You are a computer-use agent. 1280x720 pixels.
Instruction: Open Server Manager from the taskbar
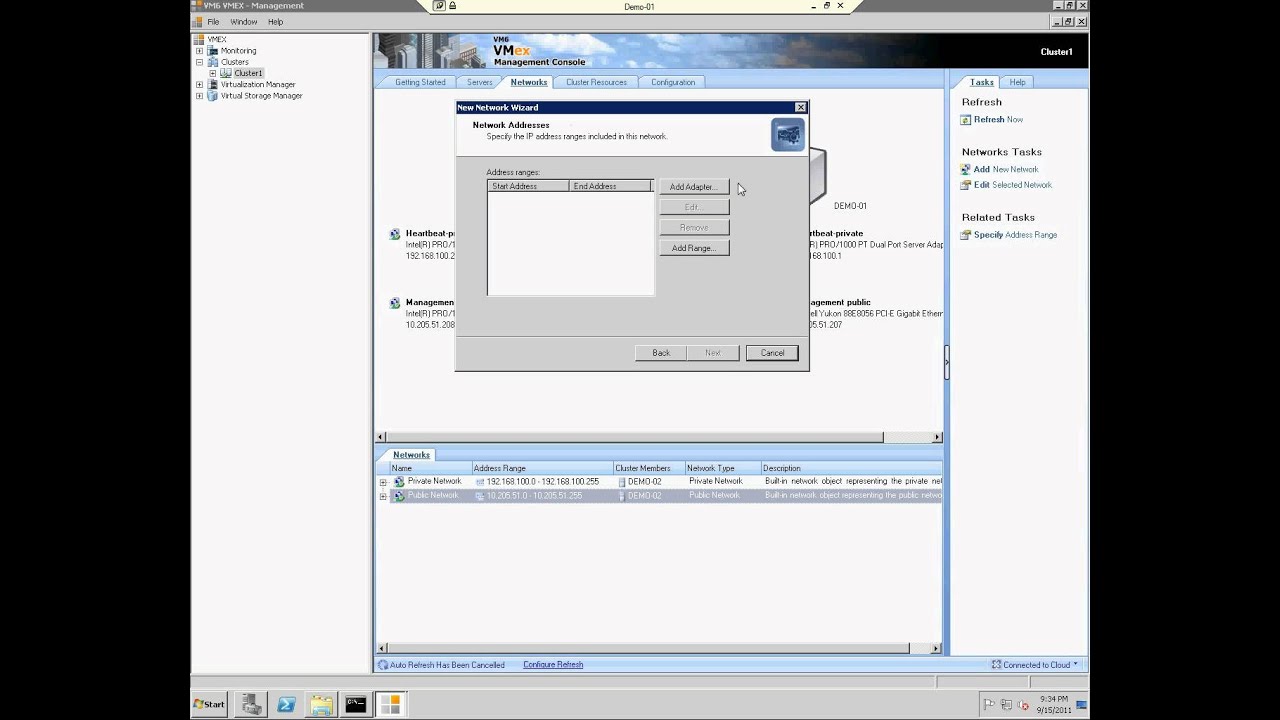(x=252, y=705)
